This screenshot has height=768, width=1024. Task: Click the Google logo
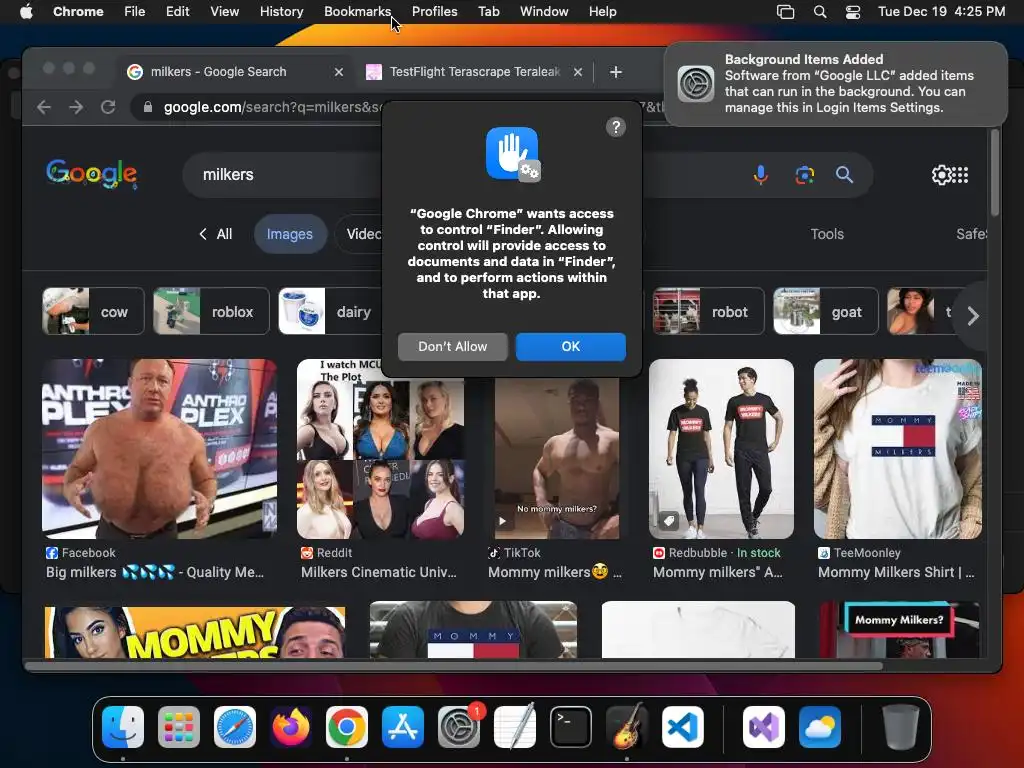(91, 174)
